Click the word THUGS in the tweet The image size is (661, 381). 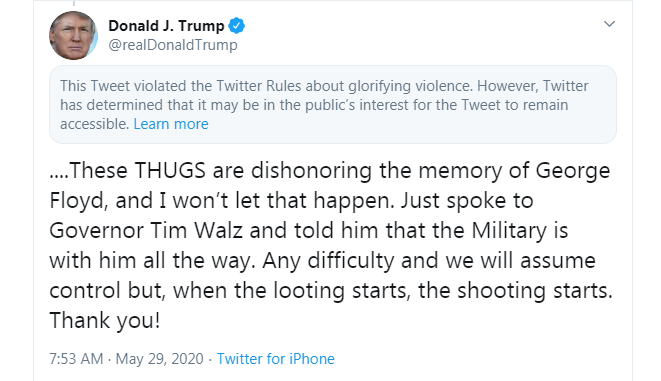[170, 170]
